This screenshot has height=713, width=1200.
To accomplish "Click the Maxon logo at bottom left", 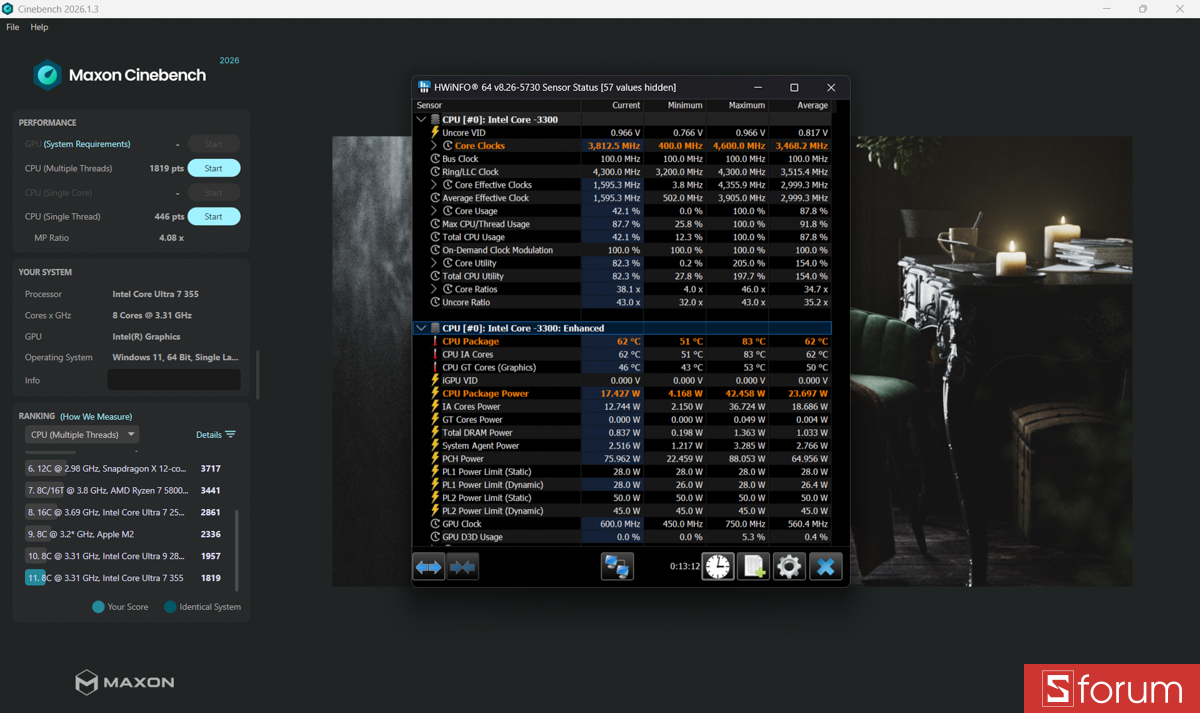I will point(124,683).
